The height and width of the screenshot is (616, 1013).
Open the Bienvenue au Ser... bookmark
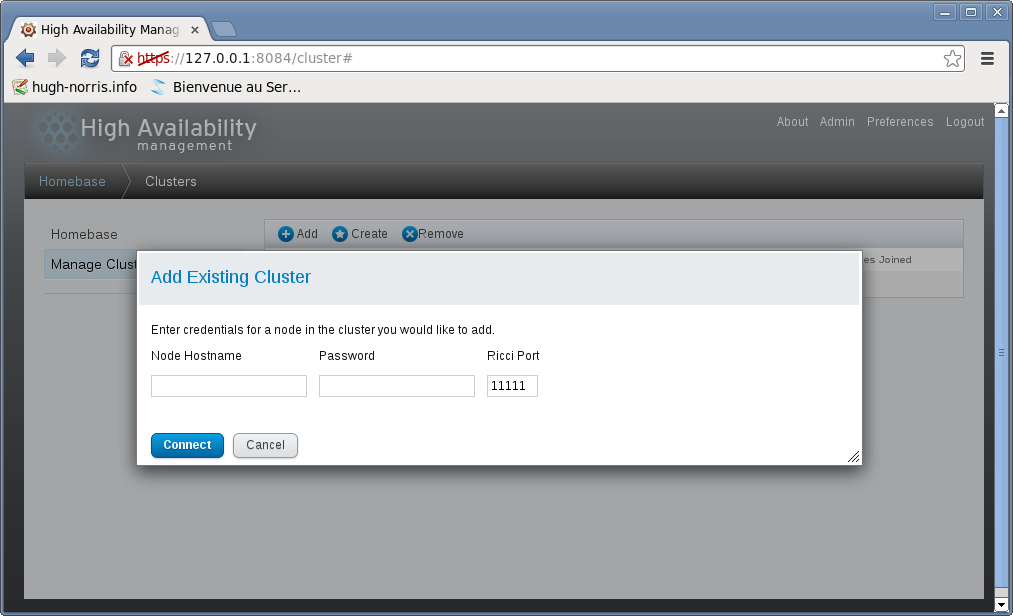226,87
